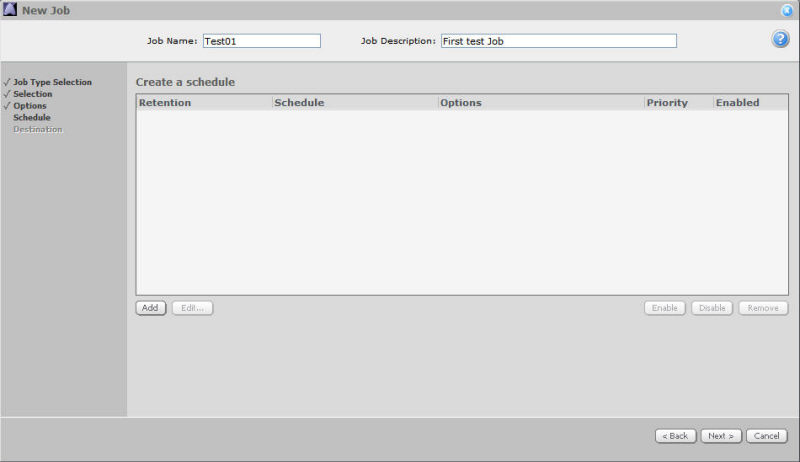Sort by the Retention column header
Image resolution: width=800 pixels, height=462 pixels.
tap(165, 103)
